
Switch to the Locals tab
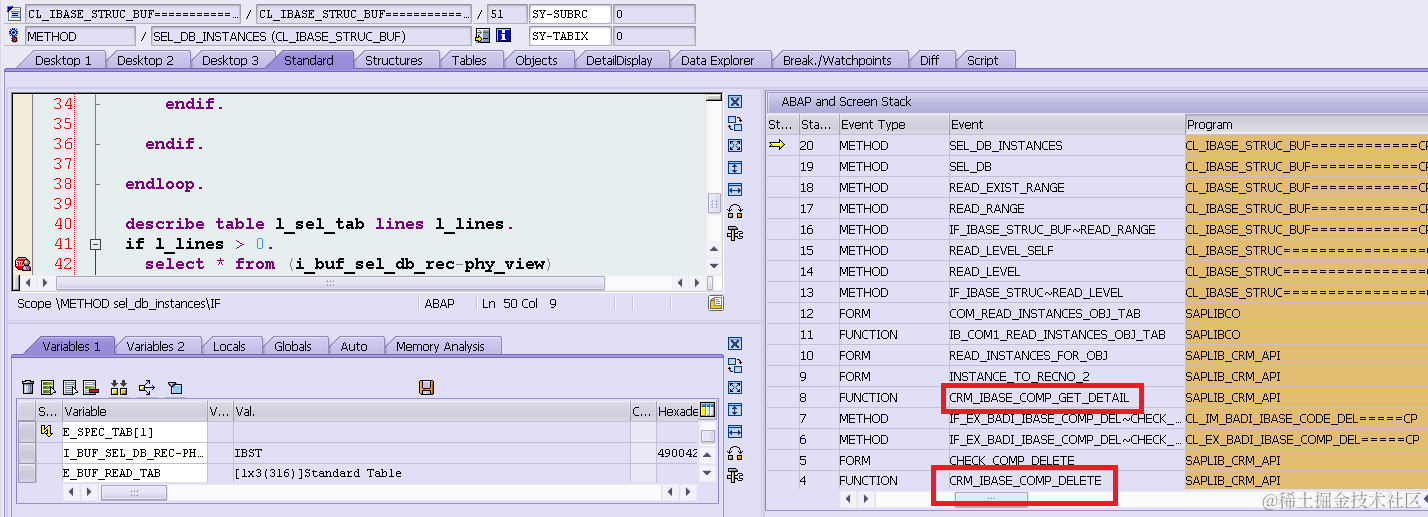pos(229,346)
